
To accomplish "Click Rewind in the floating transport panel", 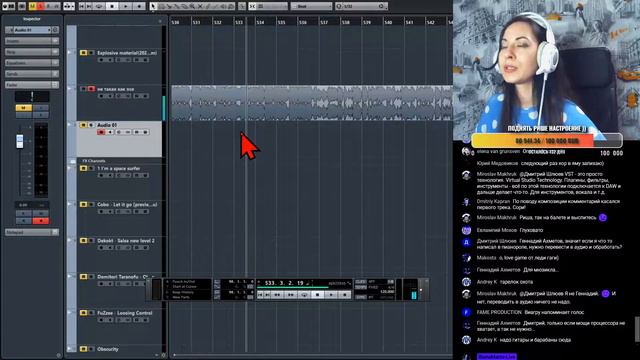I will click(277, 295).
